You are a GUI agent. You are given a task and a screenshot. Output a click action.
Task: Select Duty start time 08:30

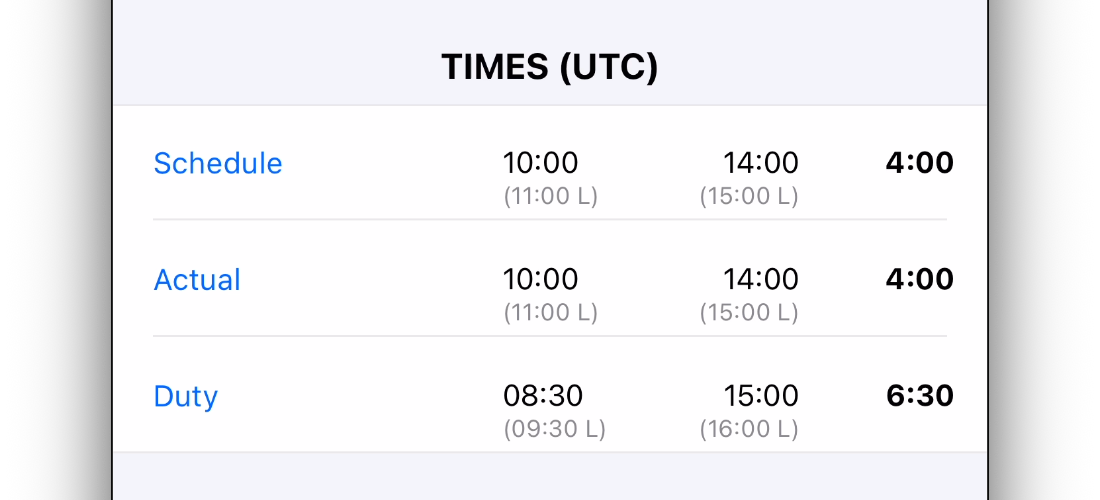click(x=543, y=396)
